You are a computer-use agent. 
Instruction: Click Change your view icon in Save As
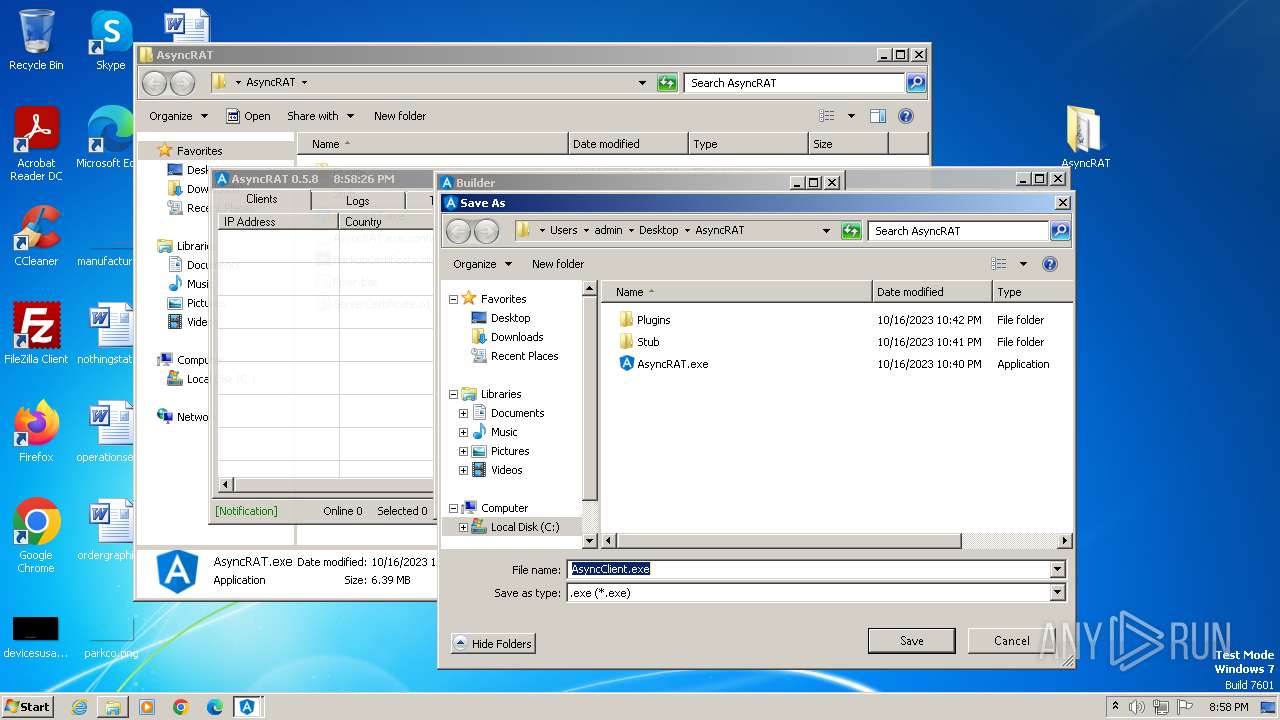998,264
